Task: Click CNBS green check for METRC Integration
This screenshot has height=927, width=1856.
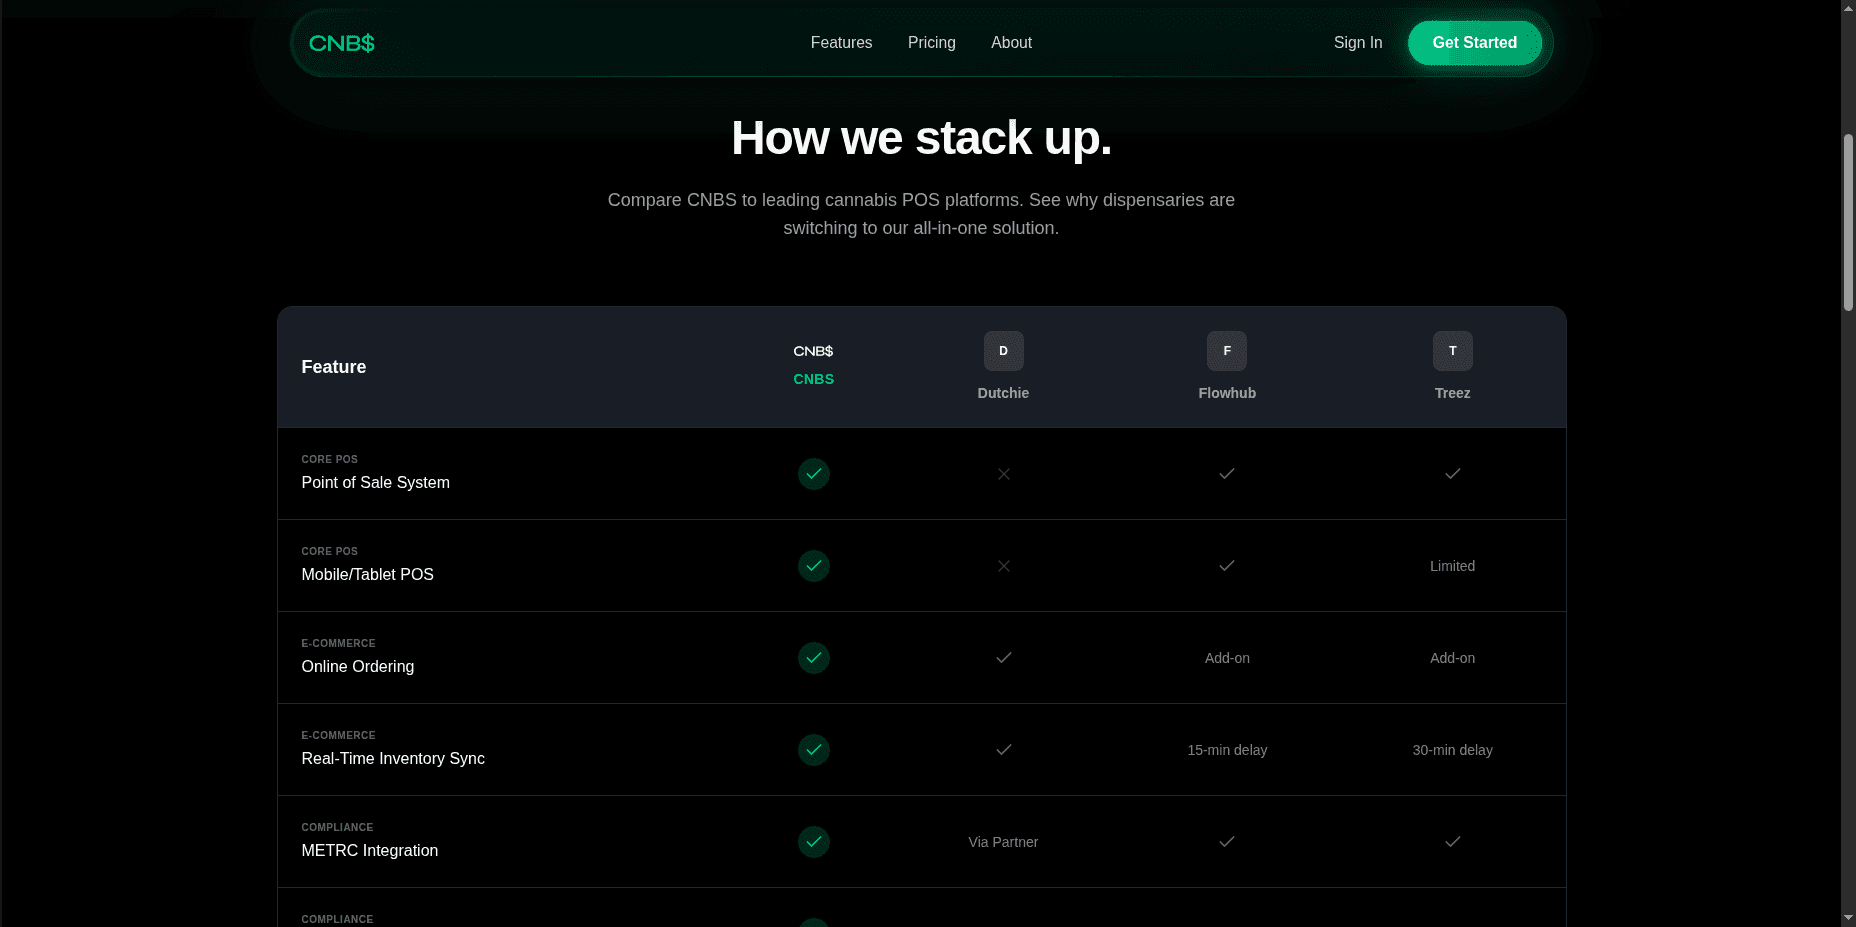Action: point(813,842)
